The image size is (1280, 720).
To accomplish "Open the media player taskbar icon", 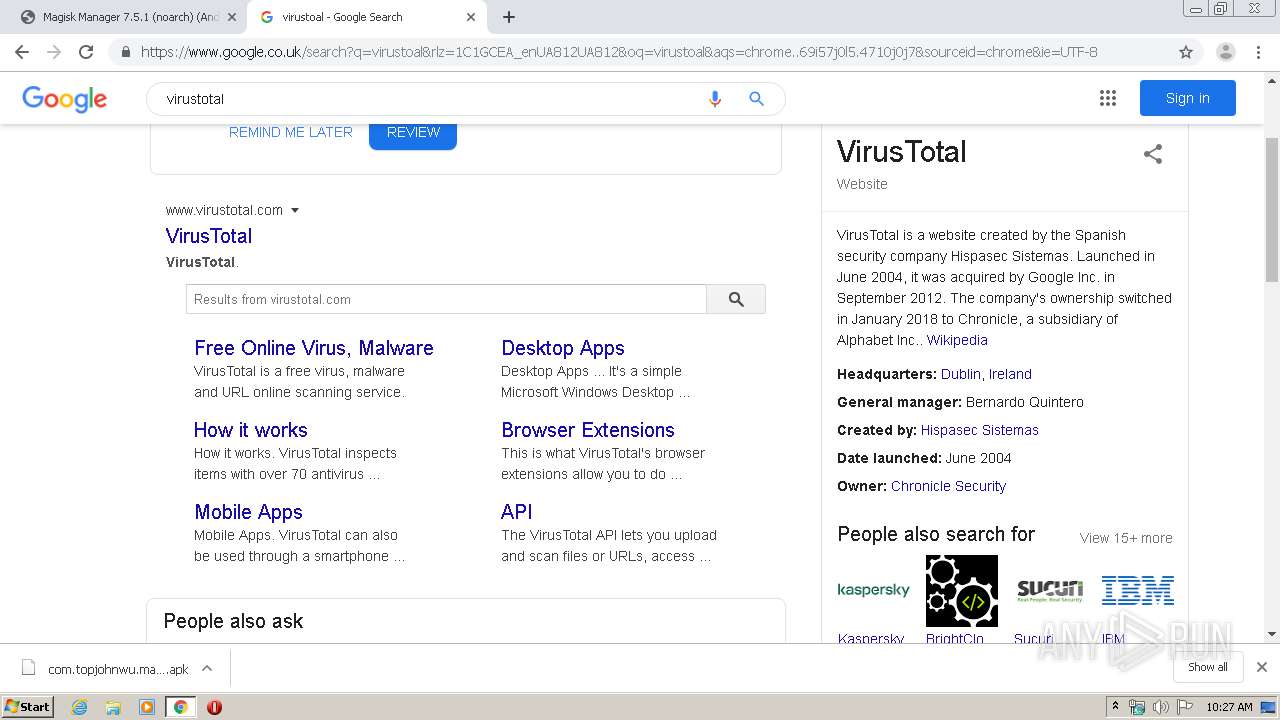I will 147,707.
